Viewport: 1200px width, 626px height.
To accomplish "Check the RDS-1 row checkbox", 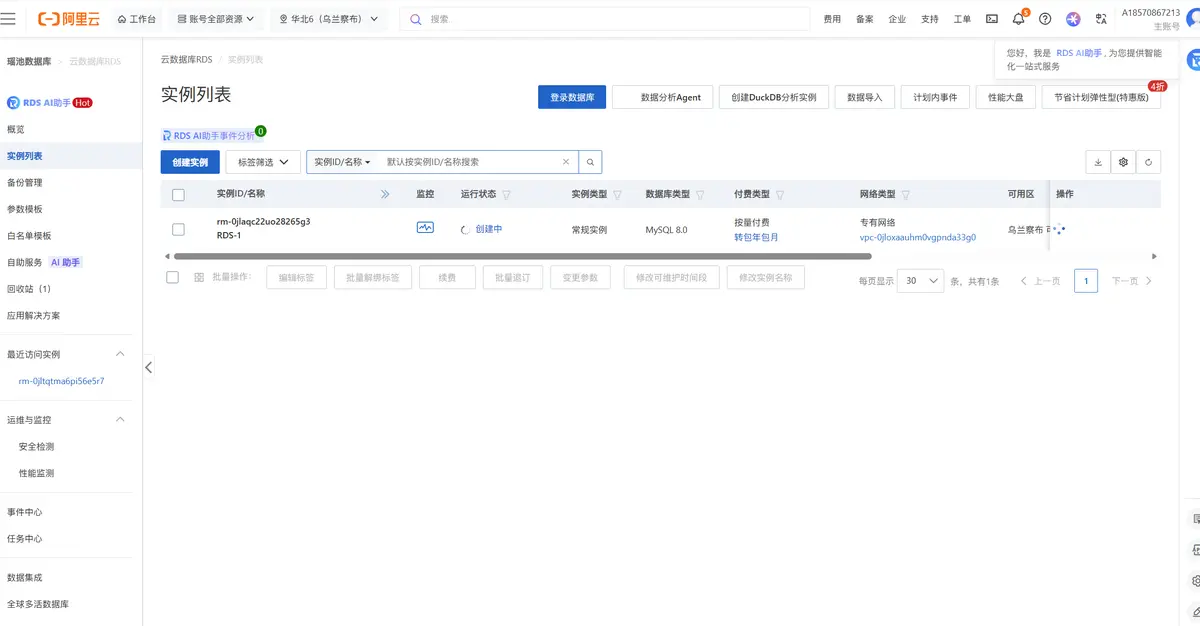I will (178, 229).
